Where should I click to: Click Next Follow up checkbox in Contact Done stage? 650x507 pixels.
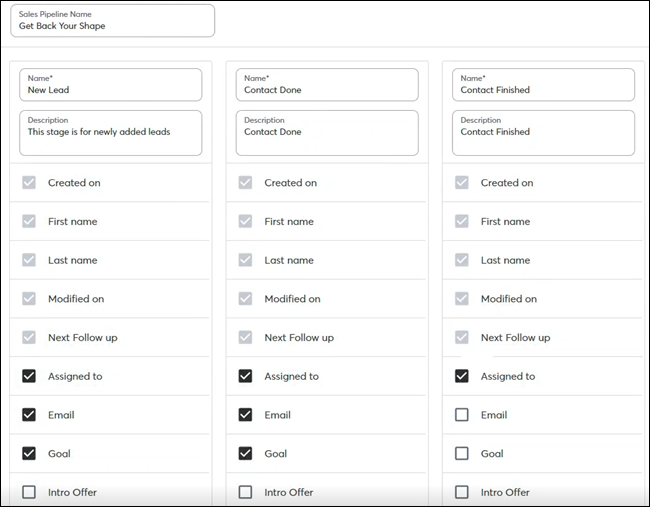click(245, 337)
